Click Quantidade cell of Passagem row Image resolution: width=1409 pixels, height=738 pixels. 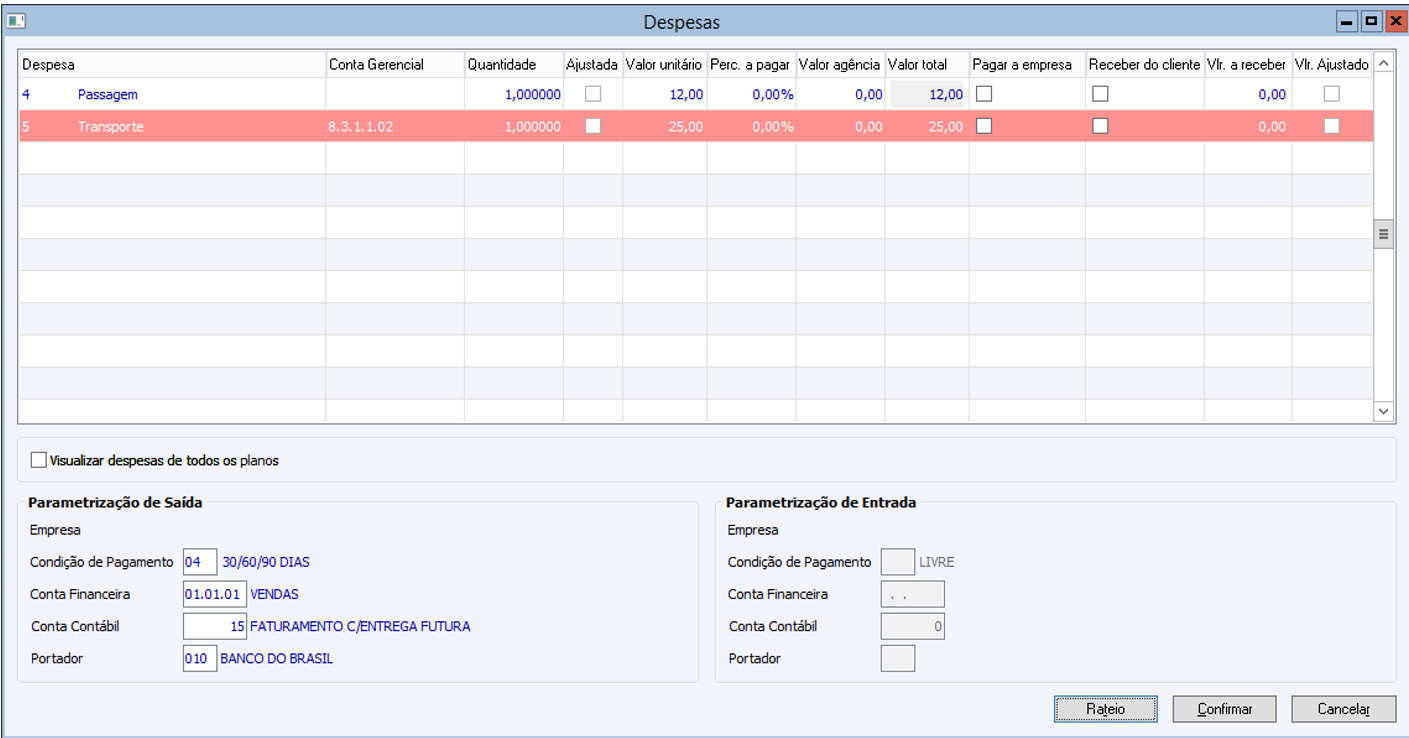[513, 94]
